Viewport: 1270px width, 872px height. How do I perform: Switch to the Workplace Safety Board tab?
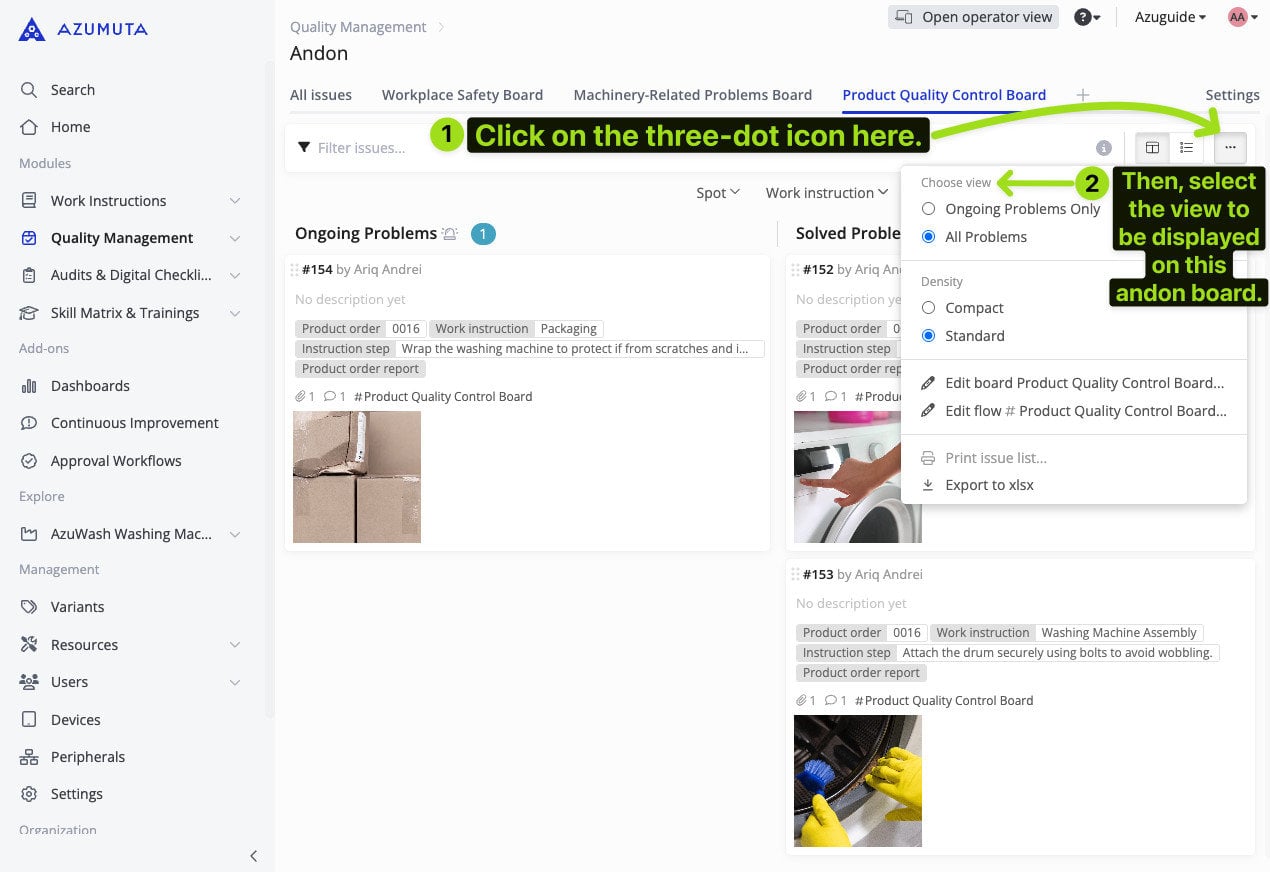(x=462, y=95)
